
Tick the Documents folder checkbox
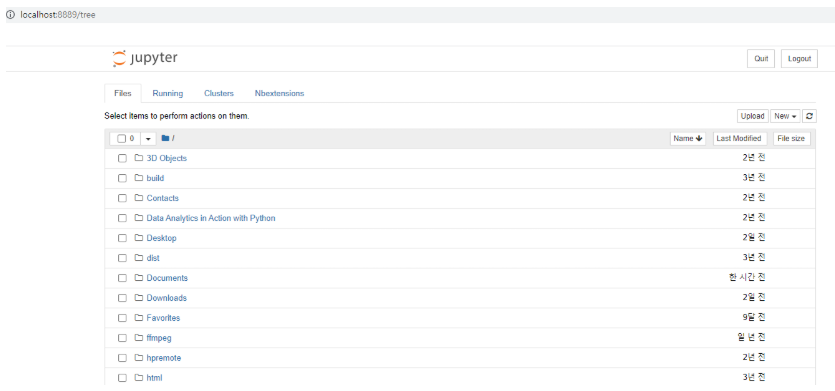coord(122,278)
